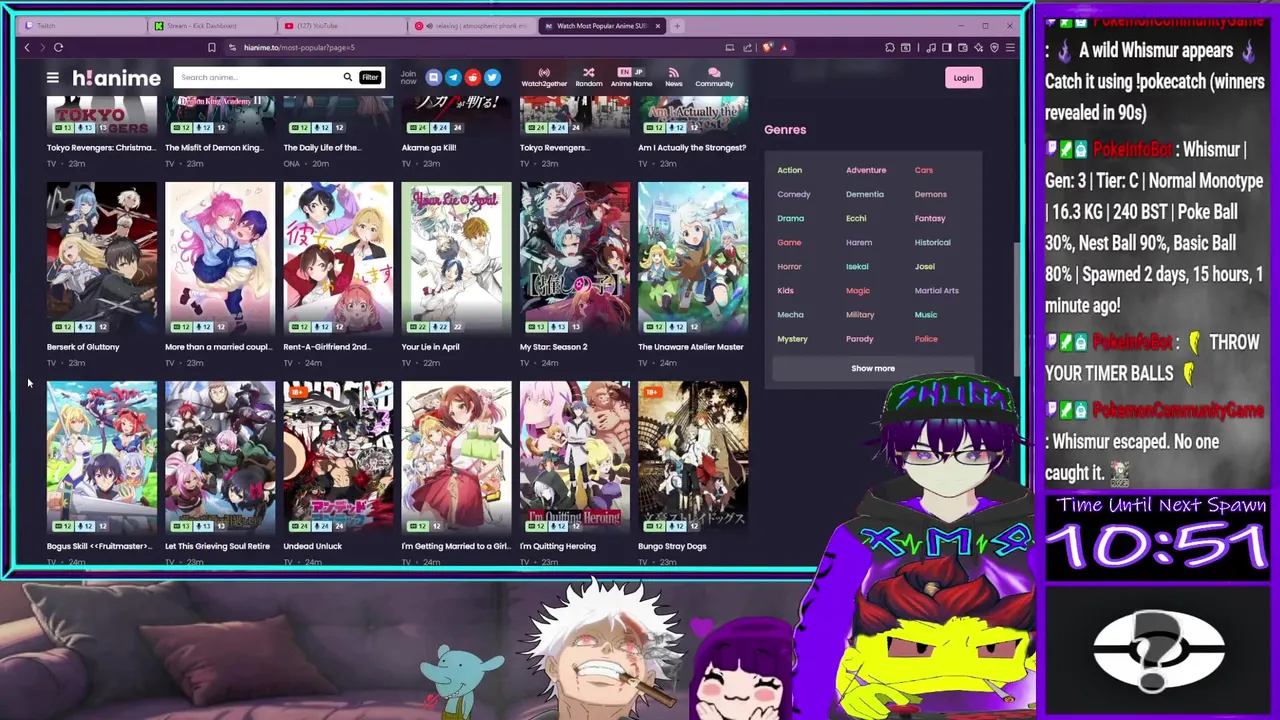Image resolution: width=1280 pixels, height=720 pixels.
Task: Click the Bogus Skill Fruitmaster title
Action: tap(99, 546)
